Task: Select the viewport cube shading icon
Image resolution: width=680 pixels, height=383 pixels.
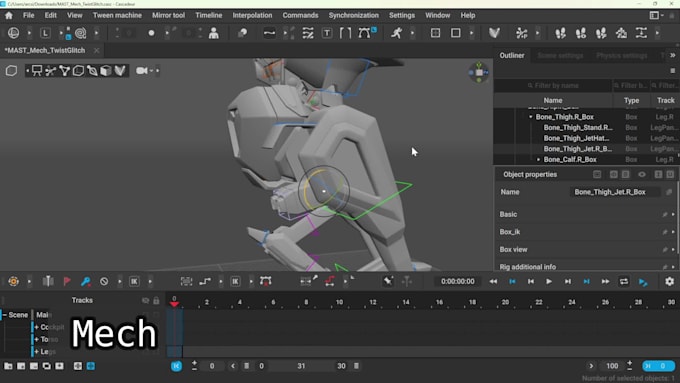Action: click(12, 70)
